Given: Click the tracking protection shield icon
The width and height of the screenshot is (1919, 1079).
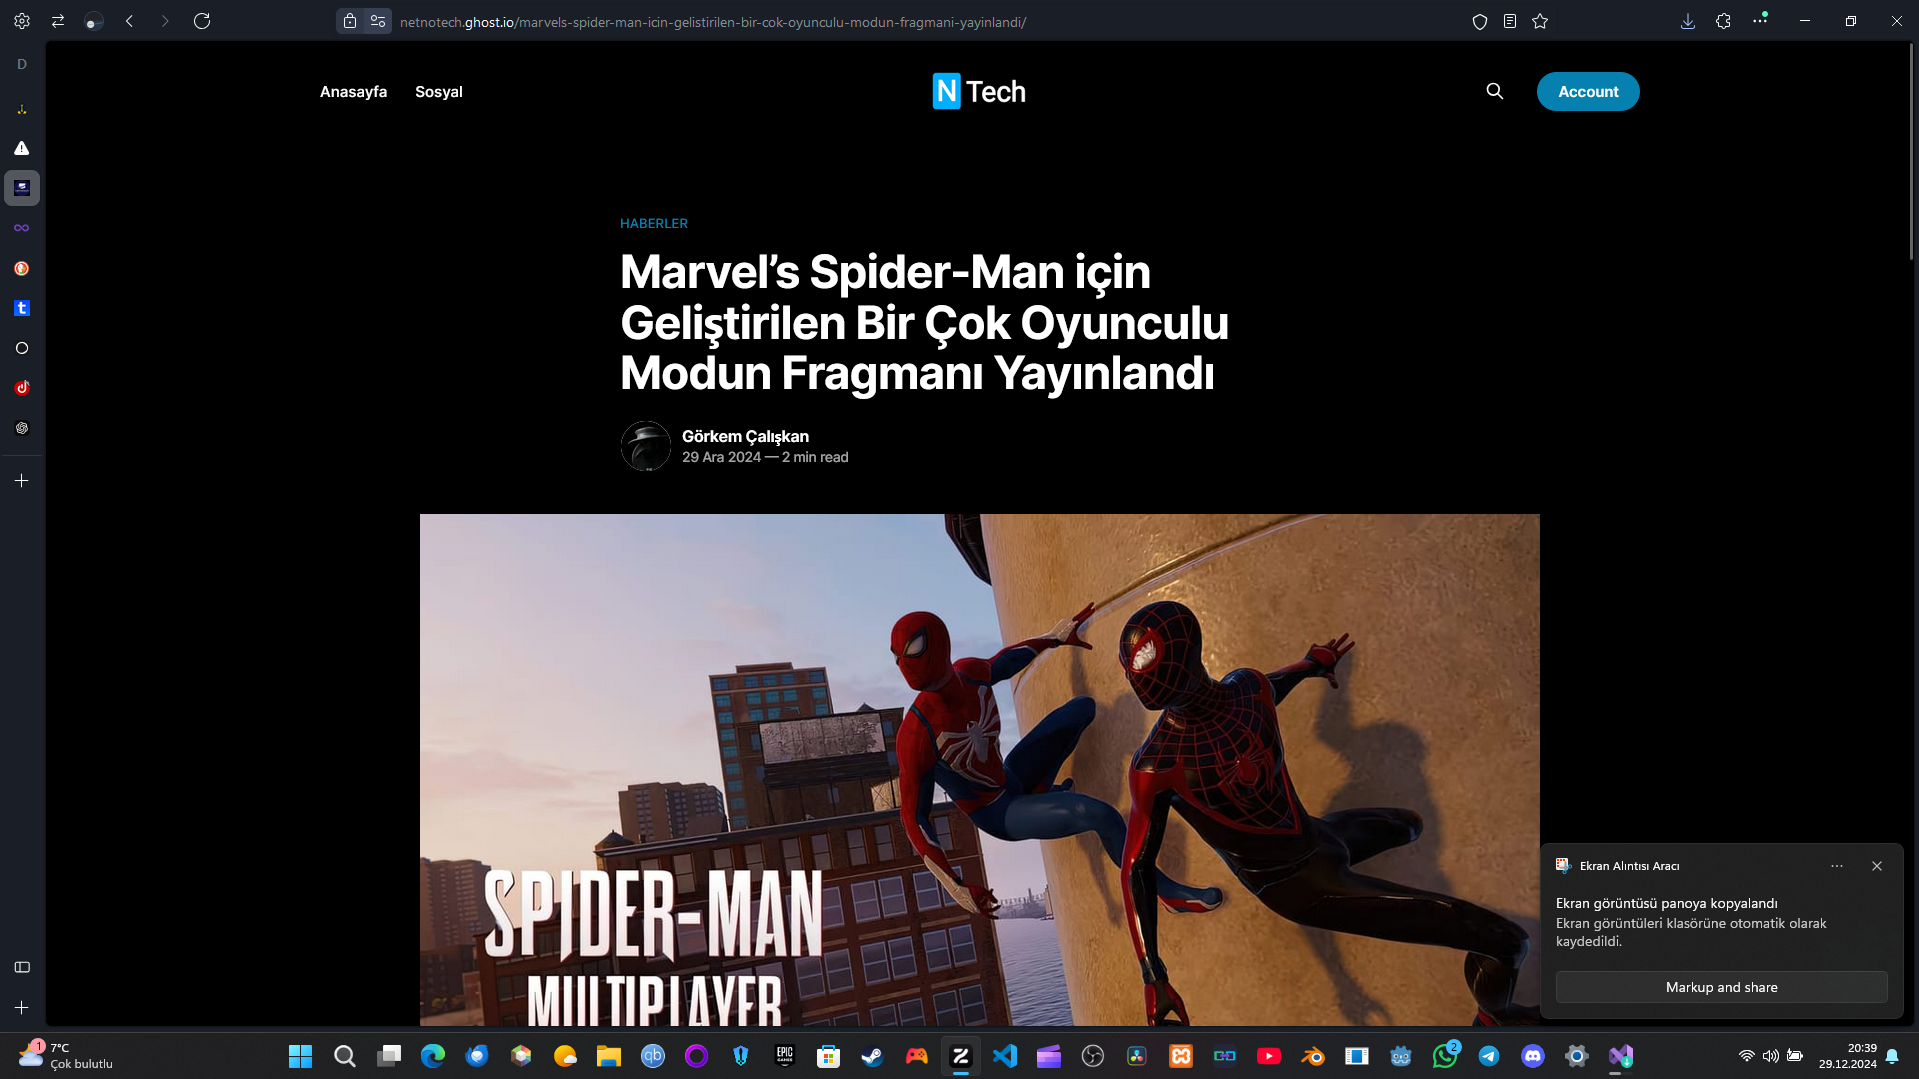Looking at the screenshot, I should pyautogui.click(x=1480, y=21).
